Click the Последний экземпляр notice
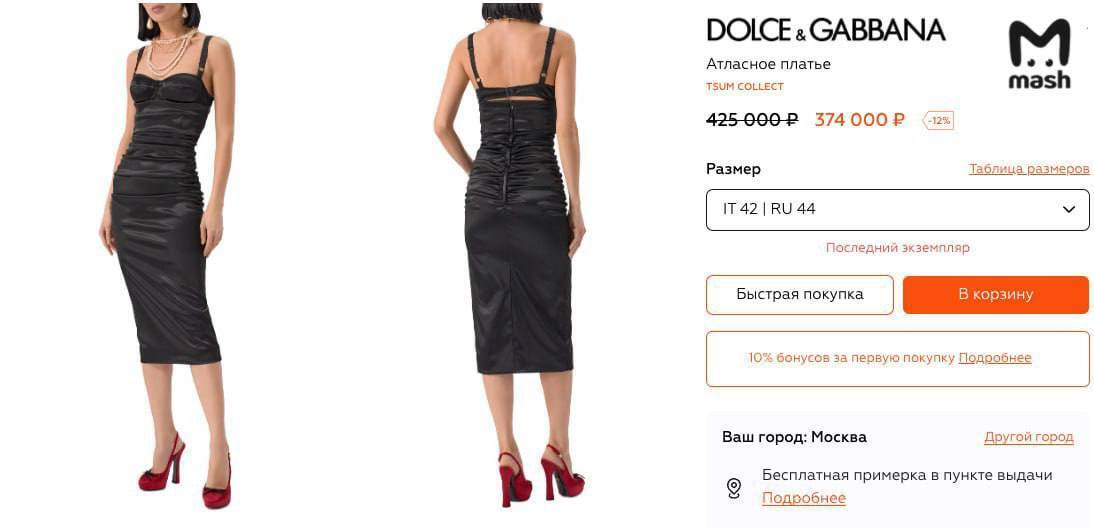This screenshot has height=528, width=1094. [897, 248]
